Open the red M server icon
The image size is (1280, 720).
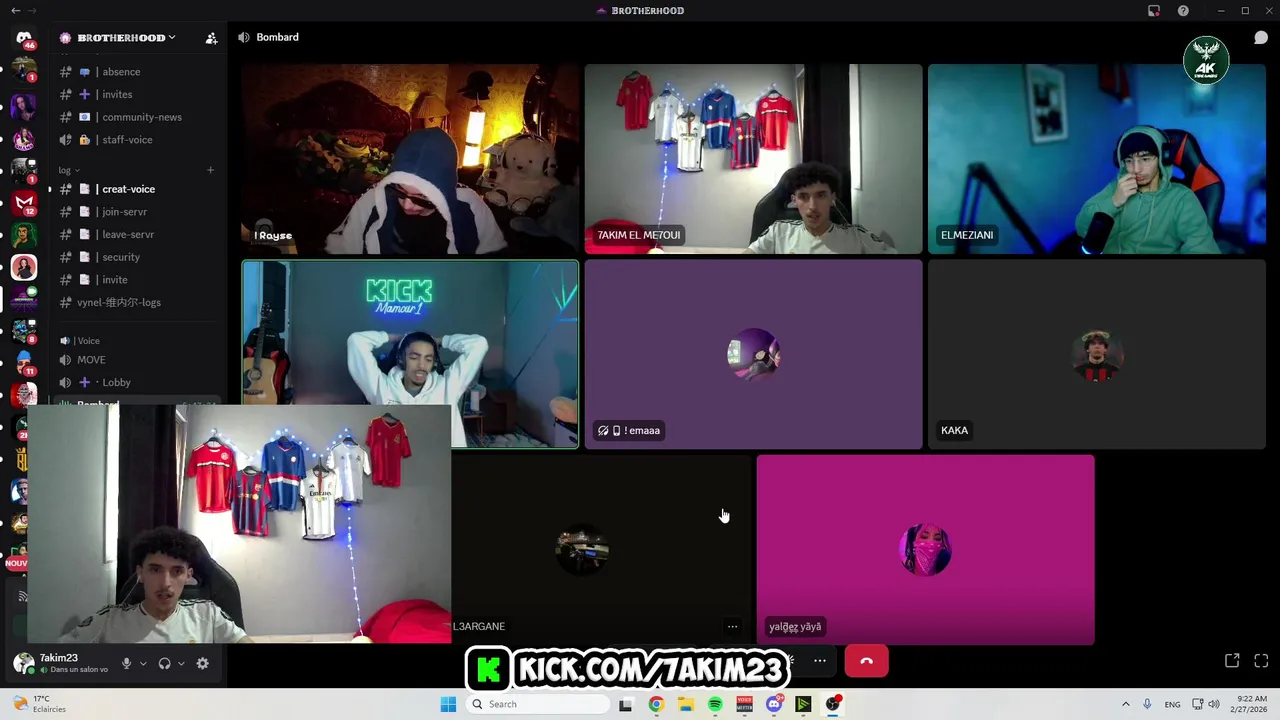point(24,203)
